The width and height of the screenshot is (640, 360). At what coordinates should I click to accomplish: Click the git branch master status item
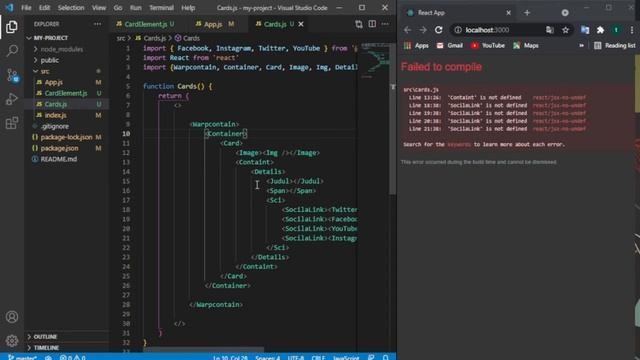point(22,357)
